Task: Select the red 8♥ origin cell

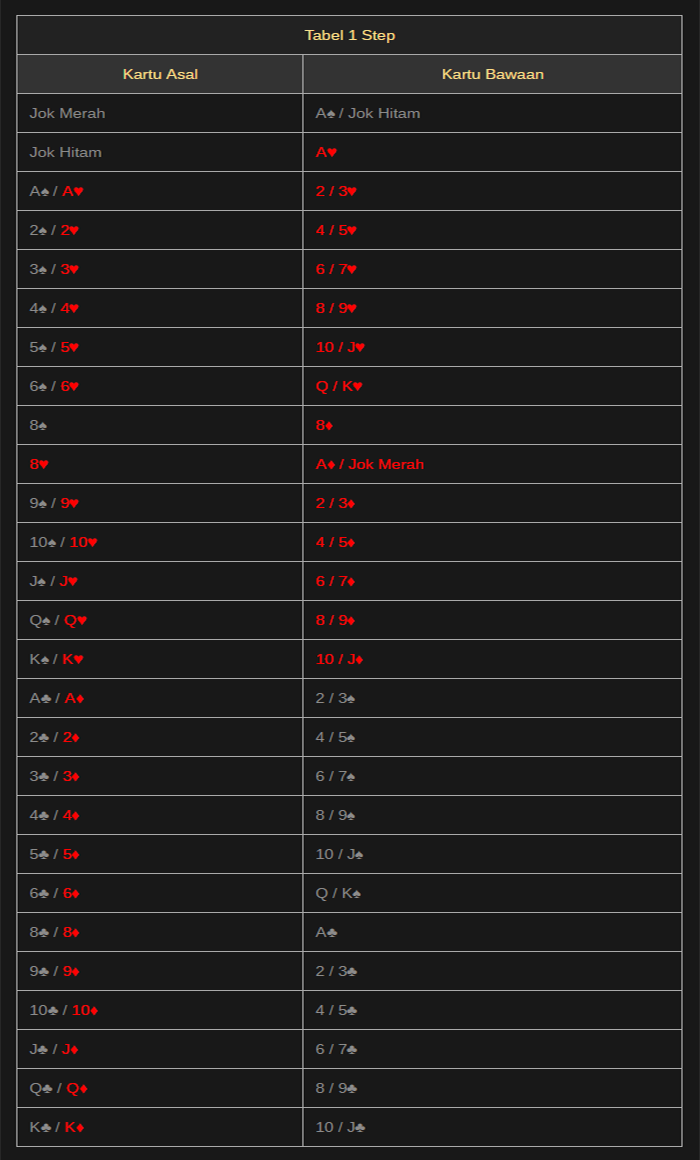Action: coord(160,464)
